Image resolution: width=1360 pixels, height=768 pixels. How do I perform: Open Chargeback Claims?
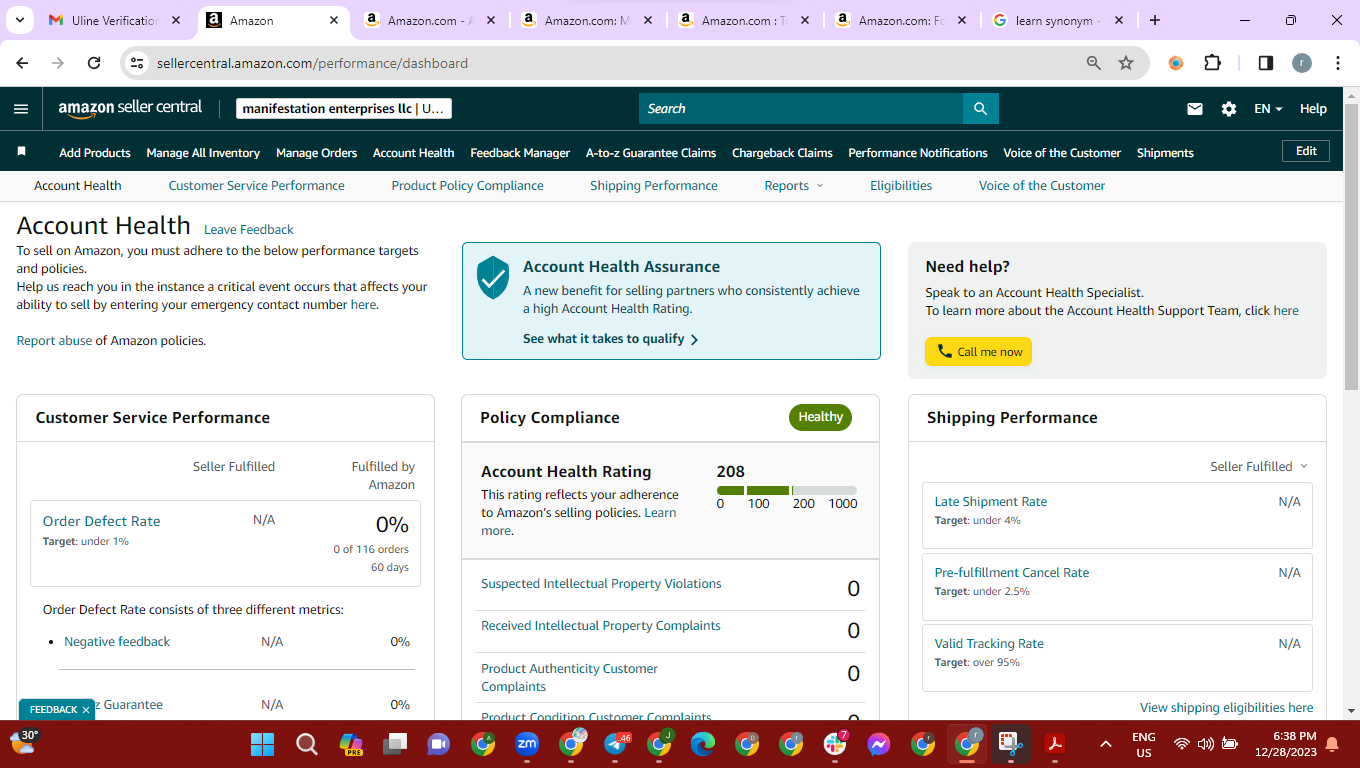tap(782, 153)
